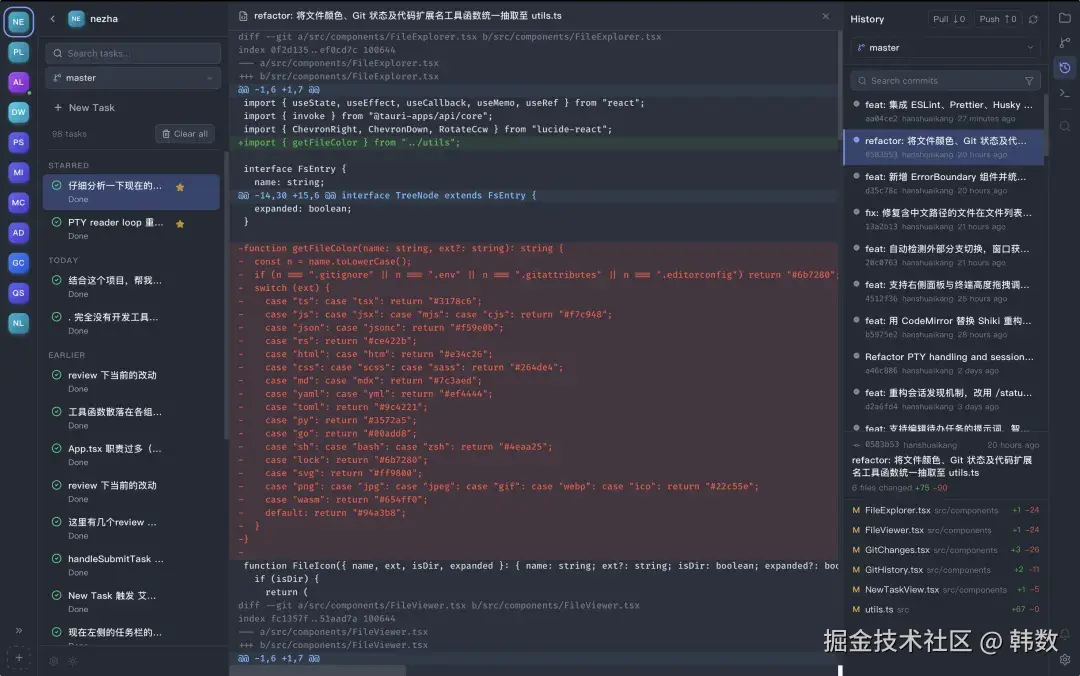Image resolution: width=1080 pixels, height=676 pixels.
Task: Open the git branch icon in right sidebar
Action: pyautogui.click(x=1064, y=43)
